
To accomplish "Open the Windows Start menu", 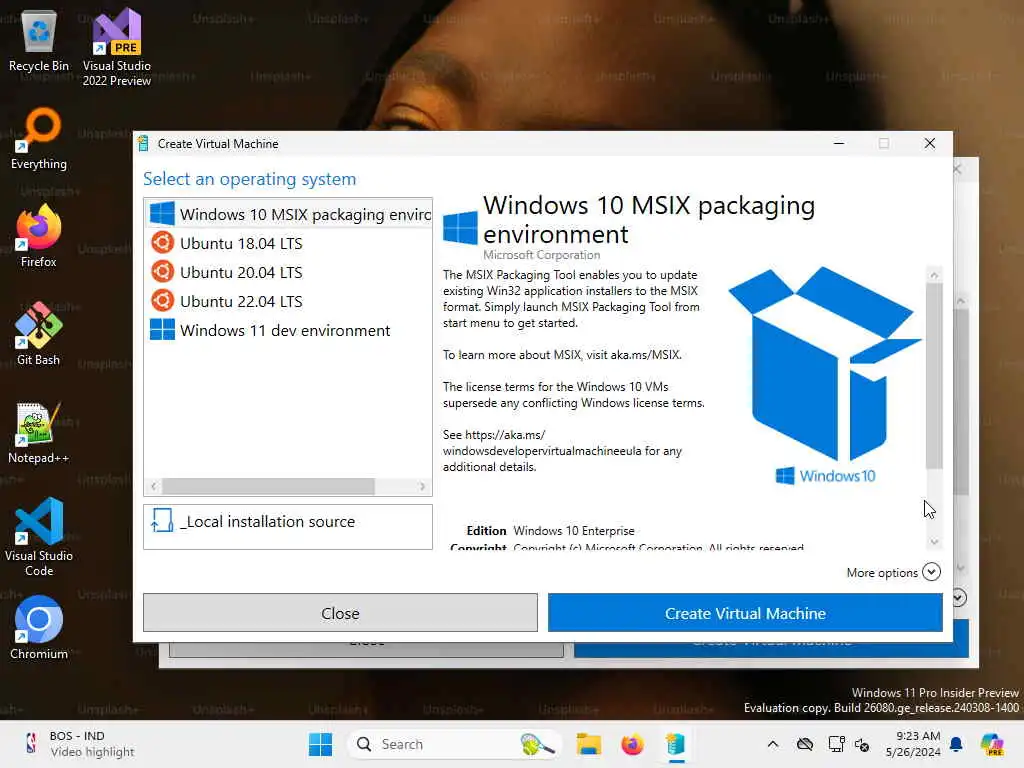I will pyautogui.click(x=320, y=744).
